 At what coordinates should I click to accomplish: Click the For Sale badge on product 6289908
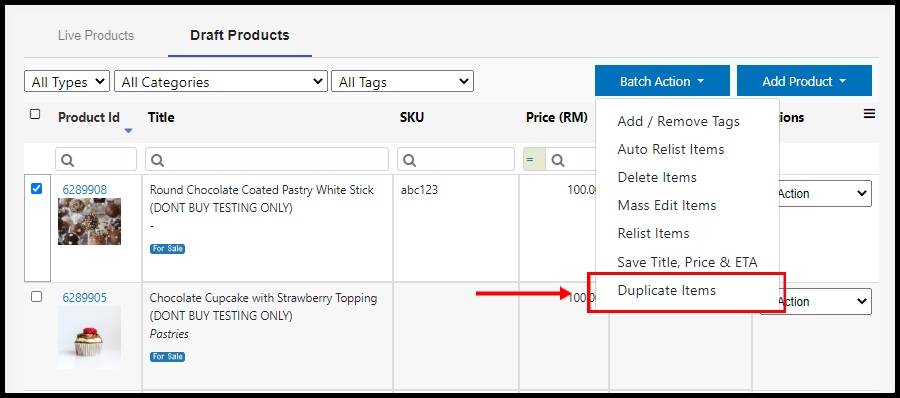(x=167, y=249)
